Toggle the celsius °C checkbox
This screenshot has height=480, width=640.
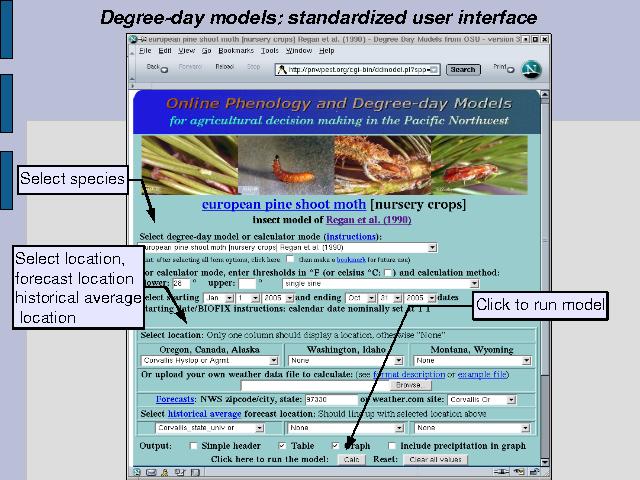388,271
